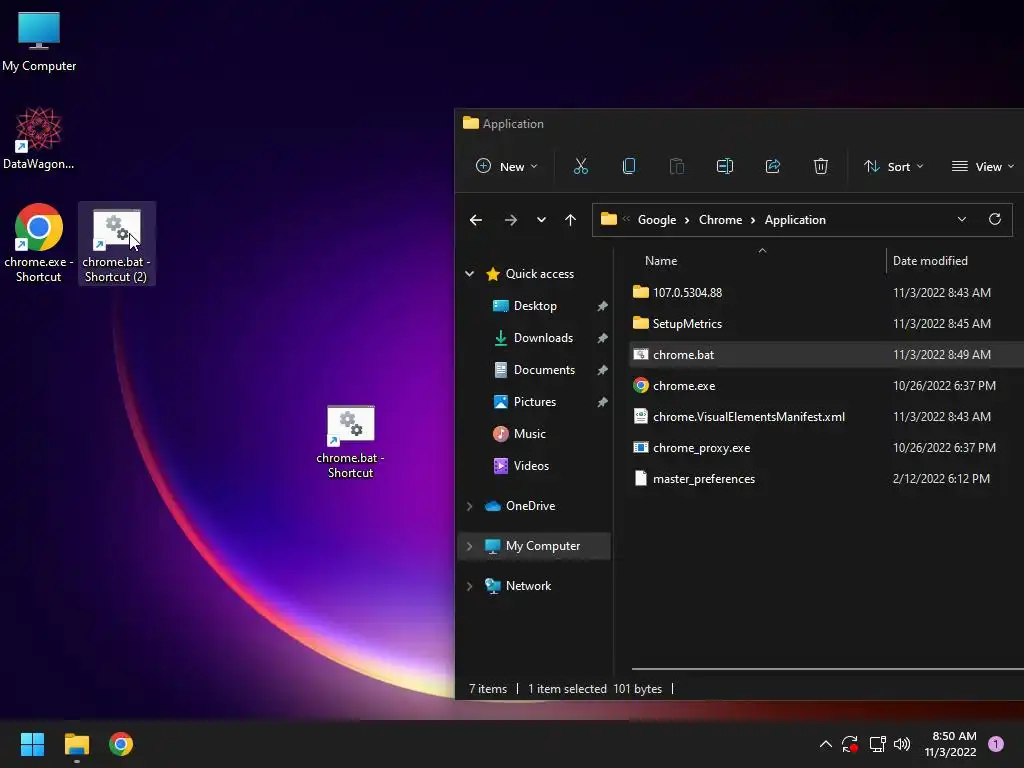Open the notification badge in the tray
This screenshot has width=1024, height=768.
[996, 744]
